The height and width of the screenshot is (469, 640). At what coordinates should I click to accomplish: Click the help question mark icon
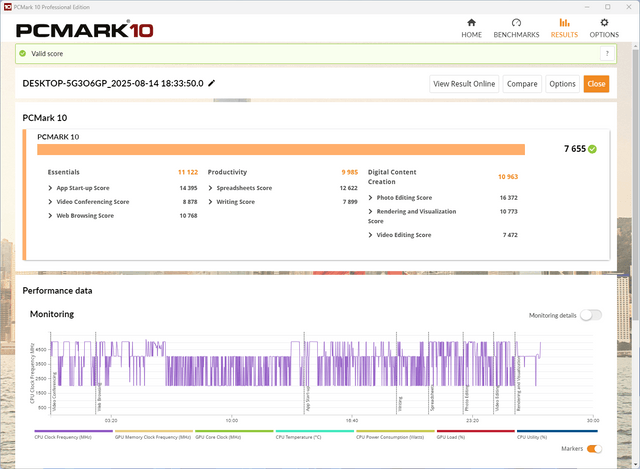[x=607, y=53]
